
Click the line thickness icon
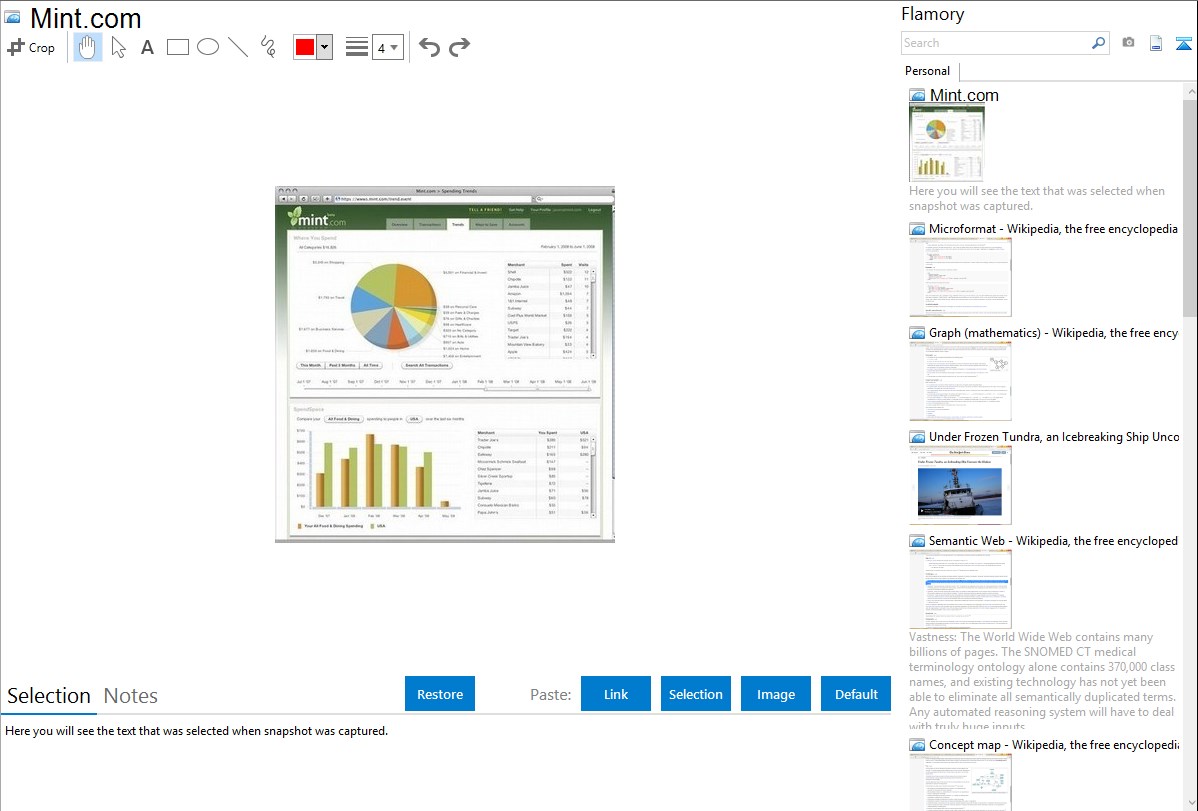tap(357, 47)
